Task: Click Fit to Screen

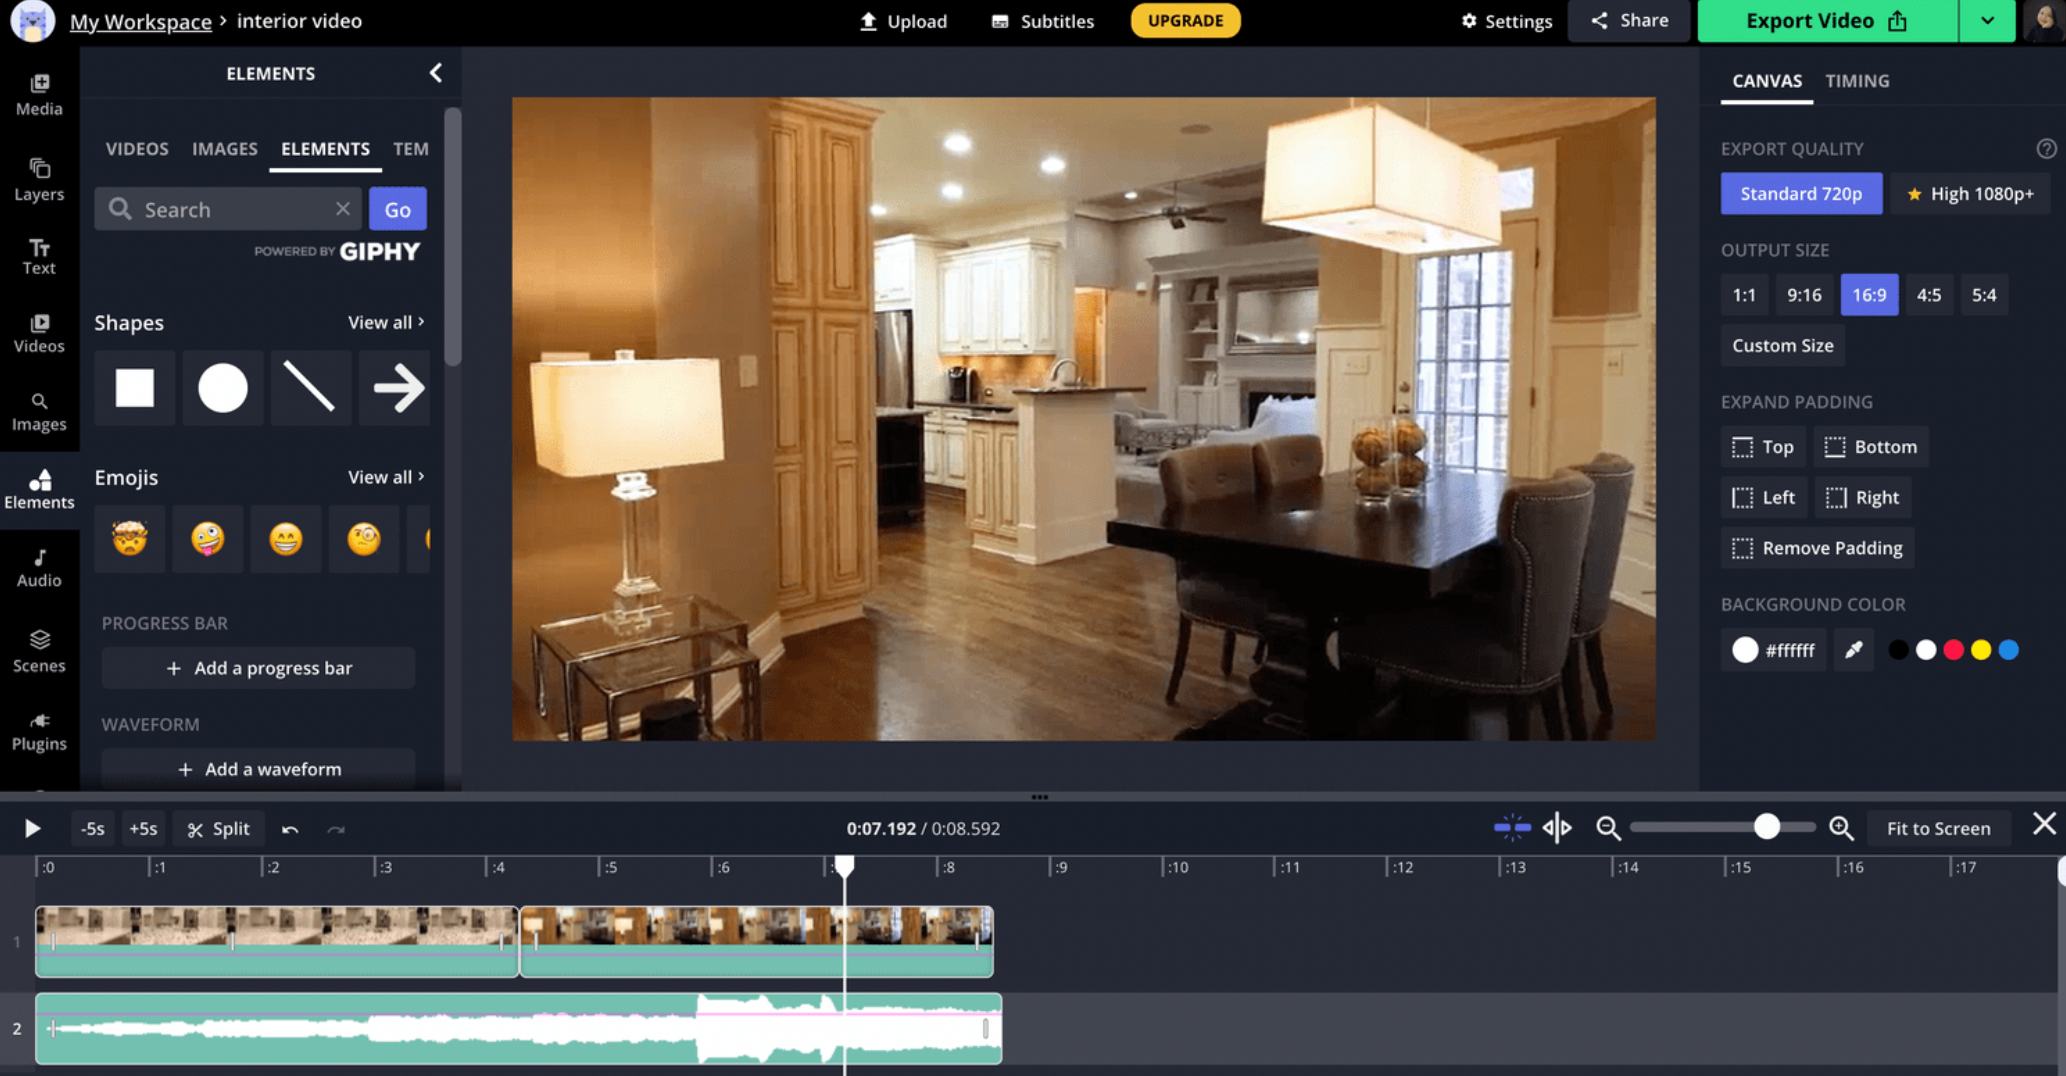Action: pos(1938,828)
